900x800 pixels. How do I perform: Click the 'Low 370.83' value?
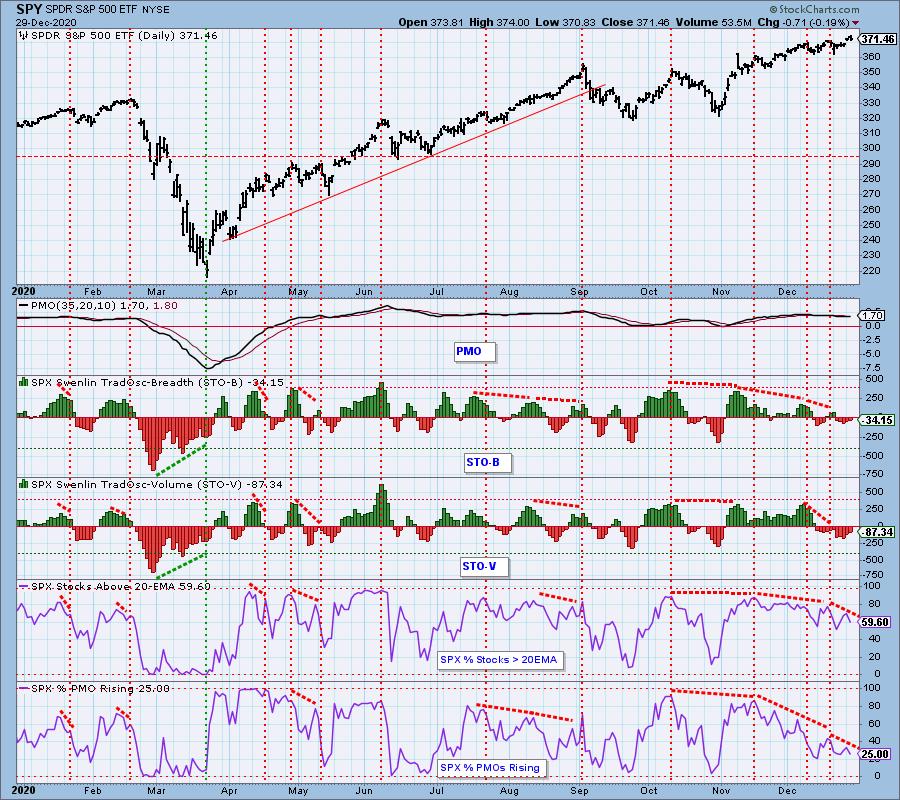point(565,22)
